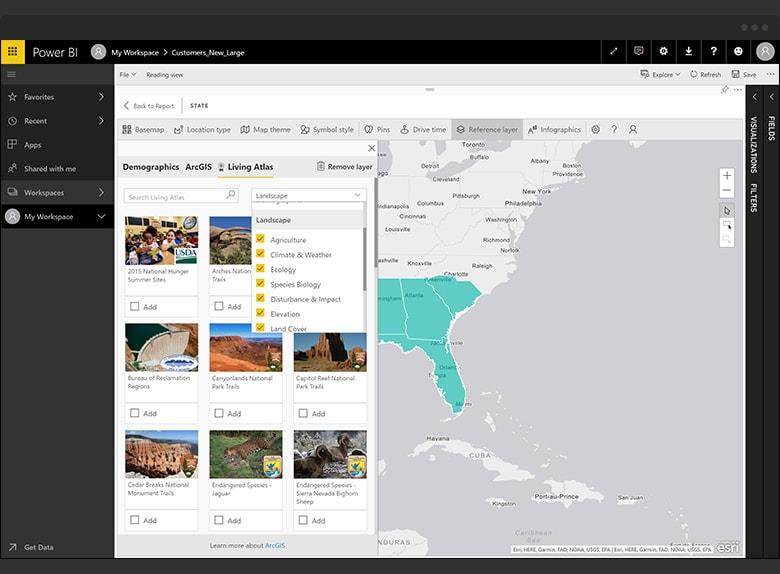Viewport: 780px width, 574px height.
Task: Open the Basemap tool
Action: point(143,129)
